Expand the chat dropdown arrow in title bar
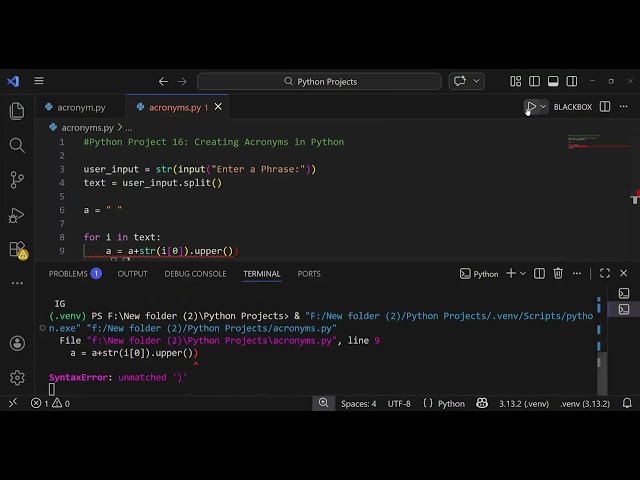The width and height of the screenshot is (640, 480). coord(476,81)
